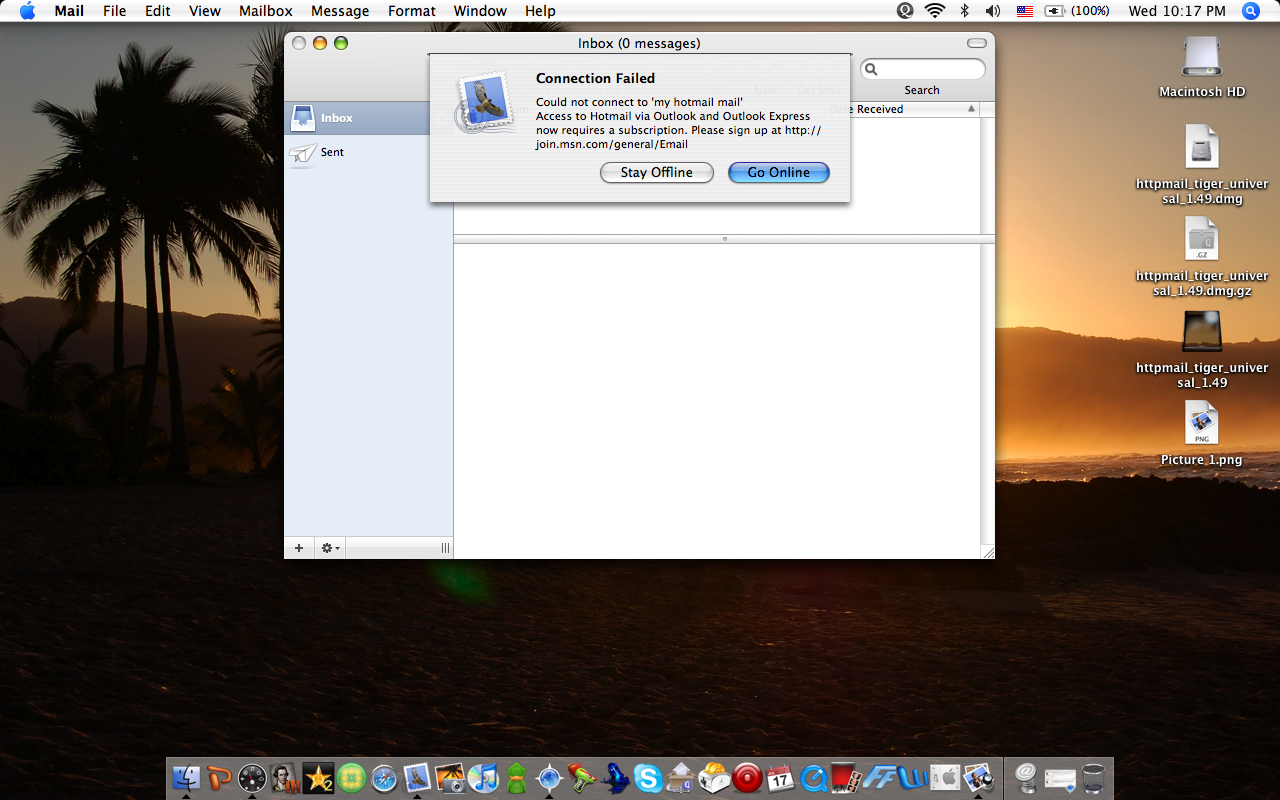The width and height of the screenshot is (1280, 800).
Task: Click the Spotlight search icon
Action: coord(1250,11)
